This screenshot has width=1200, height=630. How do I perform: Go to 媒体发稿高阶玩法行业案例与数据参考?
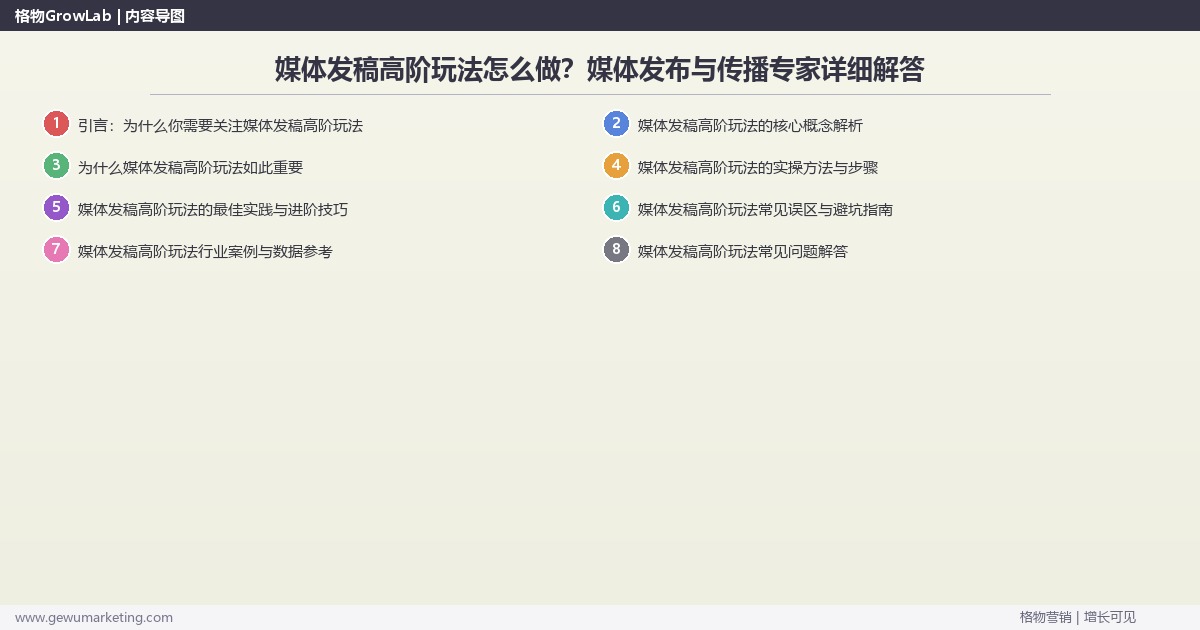205,252
